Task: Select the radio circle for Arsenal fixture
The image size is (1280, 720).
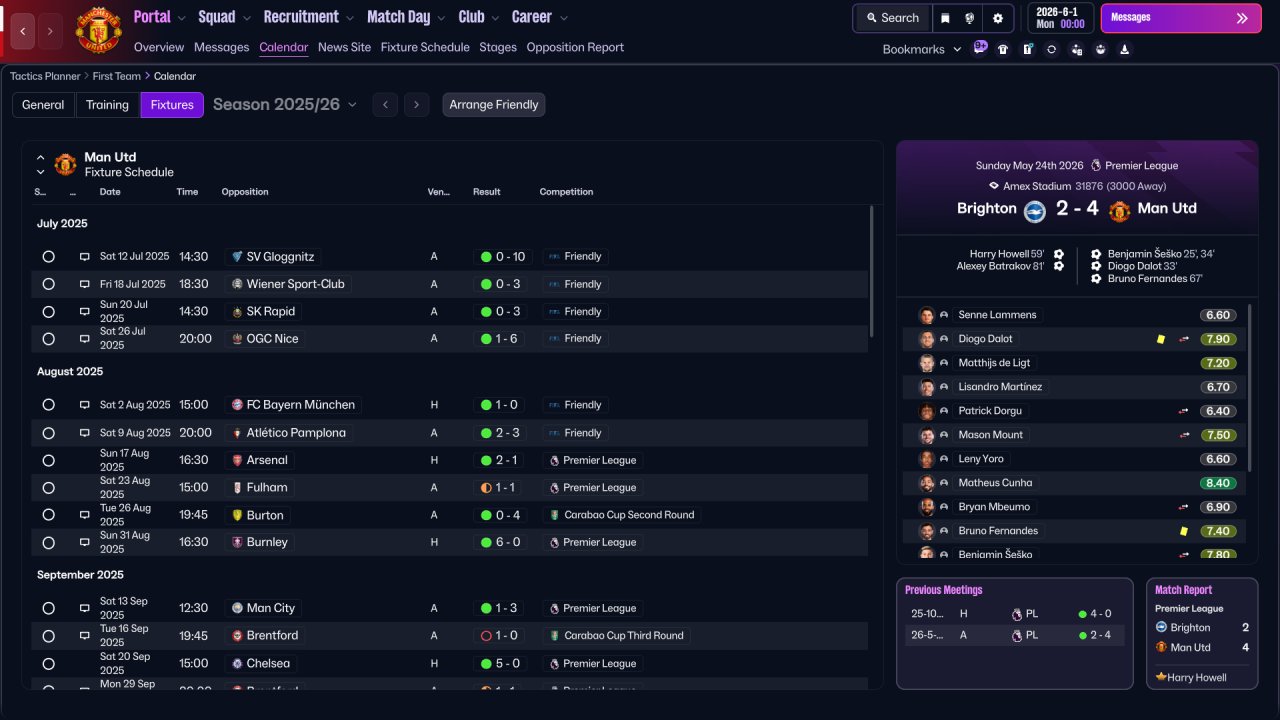Action: coord(48,460)
